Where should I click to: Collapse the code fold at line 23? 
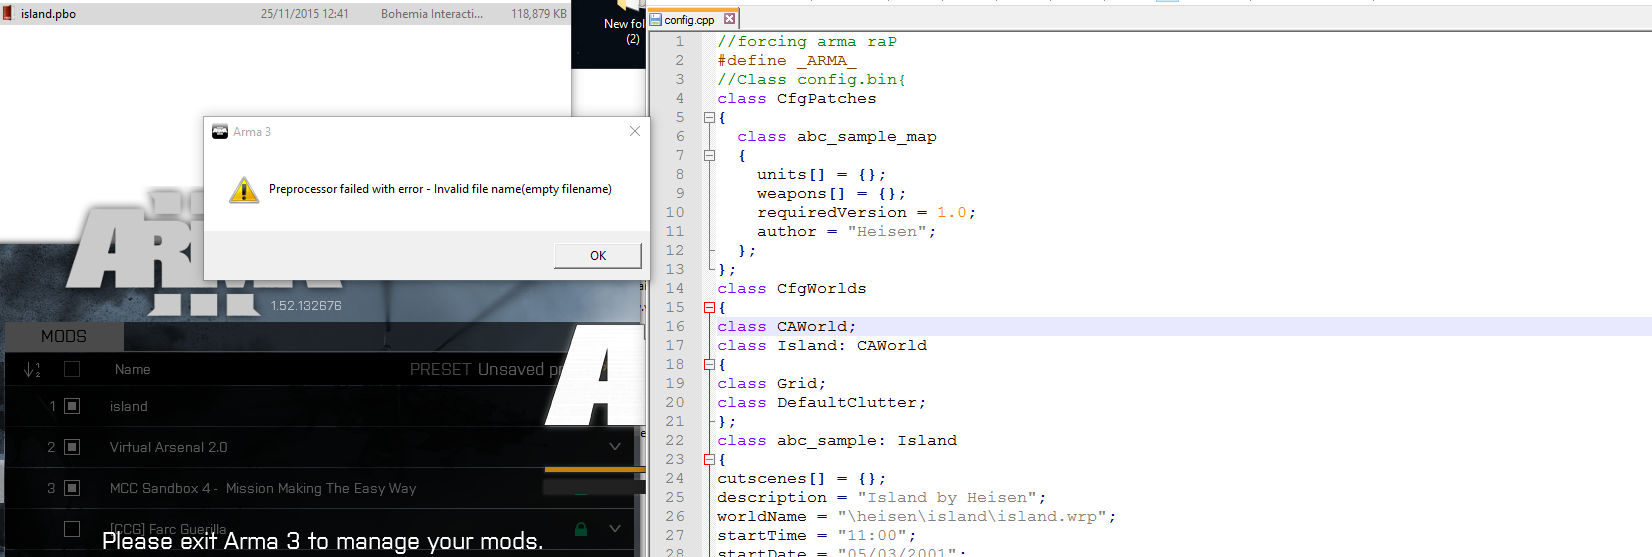tap(709, 459)
